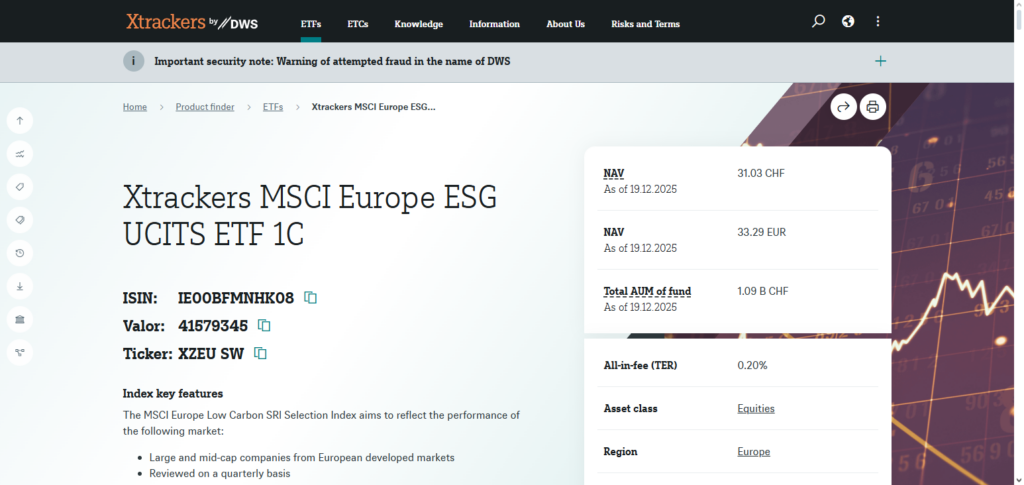Click the NAV label next to 33.29 EUR
Viewport: 1024px width, 485px height.
pyautogui.click(x=614, y=232)
